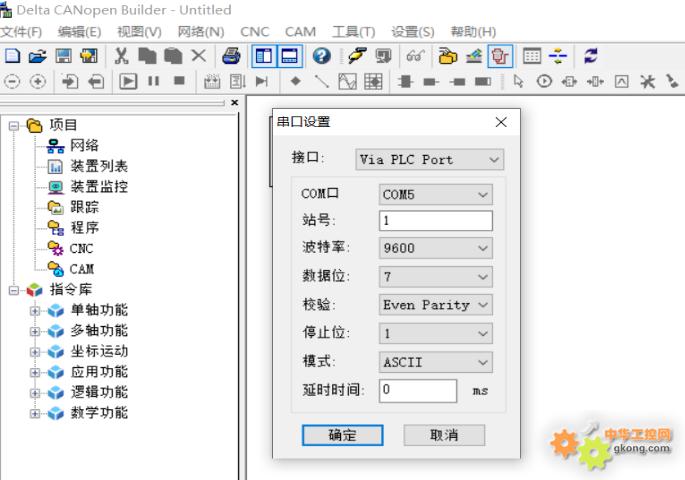The height and width of the screenshot is (480, 685).
Task: Save project with floppy disk icon
Action: [x=63, y=56]
